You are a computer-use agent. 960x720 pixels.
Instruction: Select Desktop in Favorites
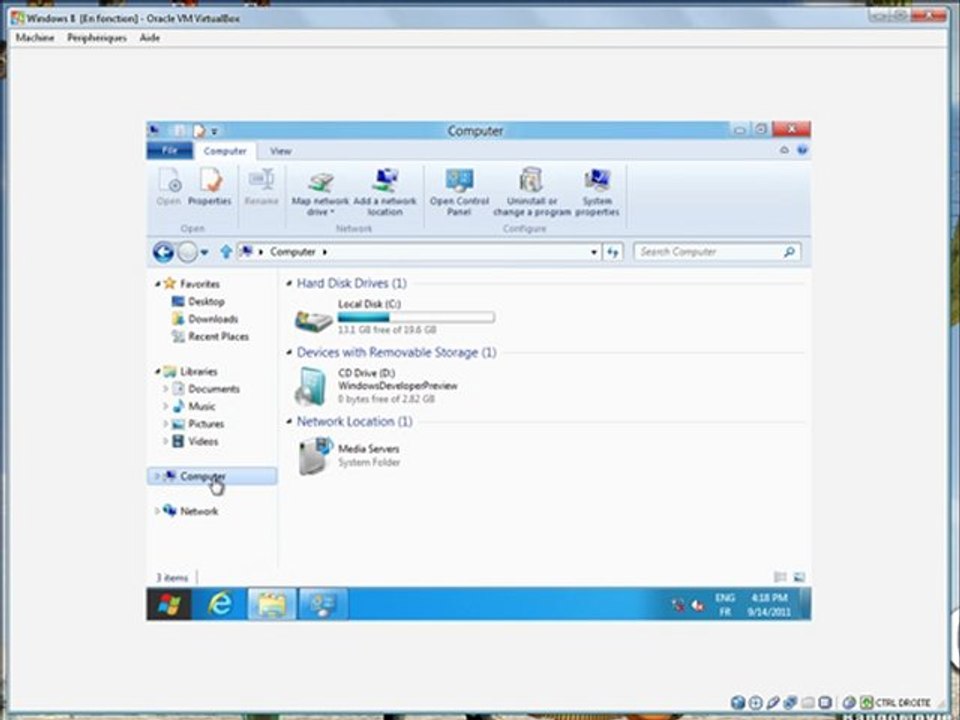coord(198,301)
